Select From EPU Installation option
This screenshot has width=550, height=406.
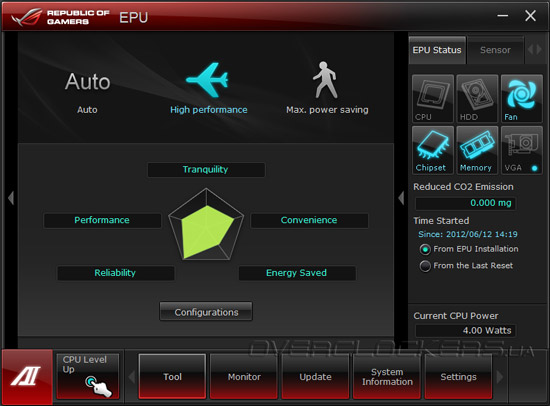pos(469,249)
